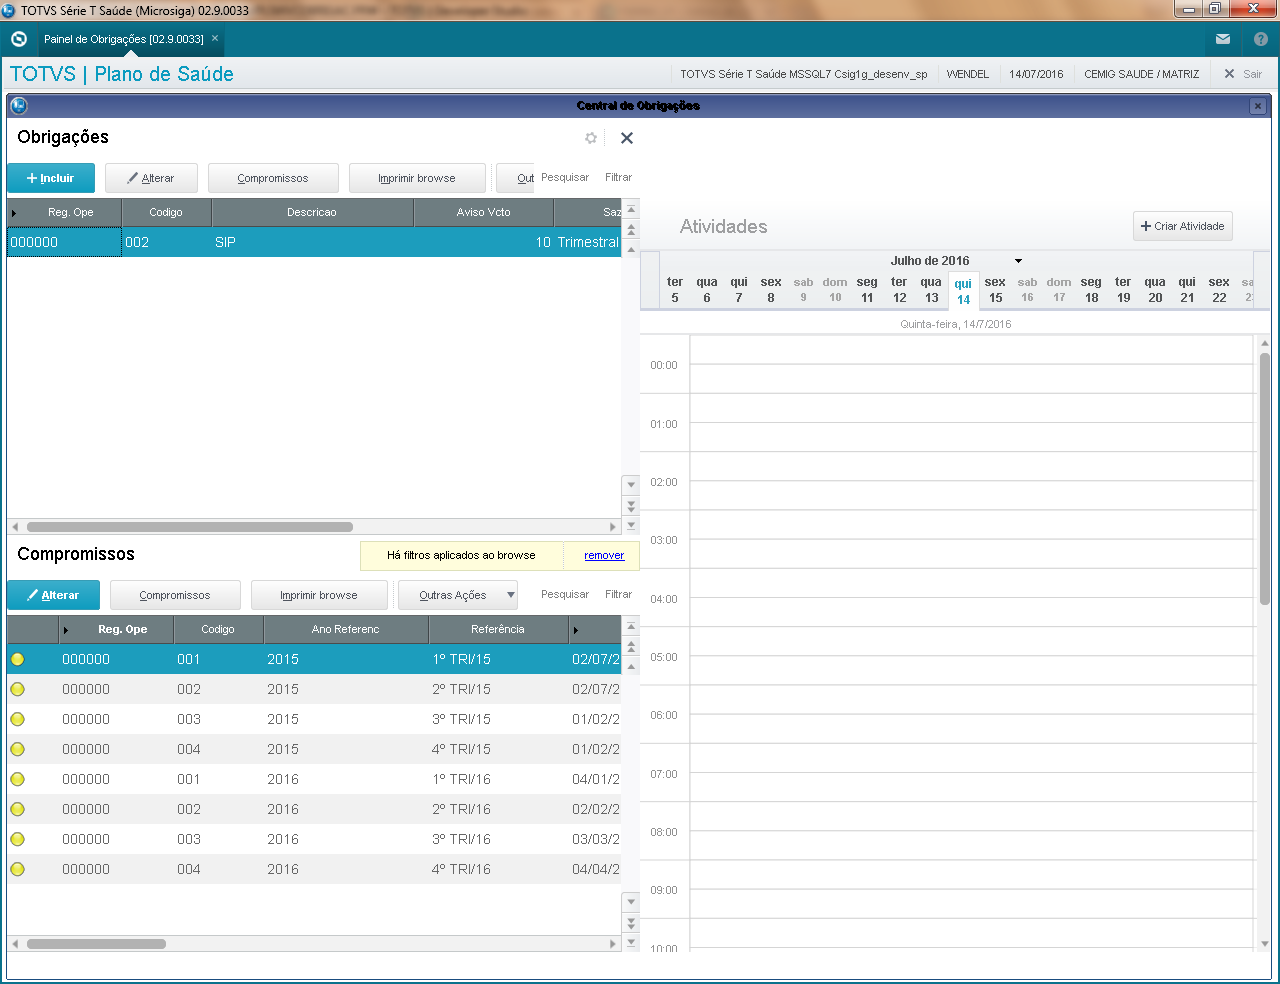
Task: Select day qua 6 in the calendar strip
Action: (x=707, y=290)
